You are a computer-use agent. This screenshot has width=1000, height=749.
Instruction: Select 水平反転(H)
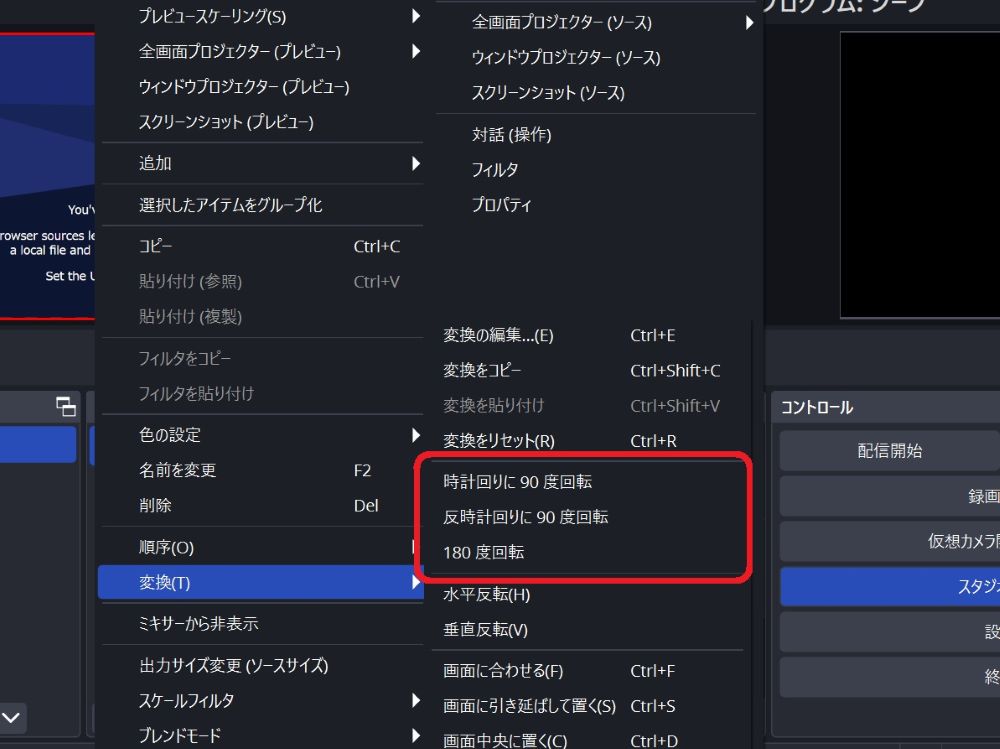pos(588,595)
